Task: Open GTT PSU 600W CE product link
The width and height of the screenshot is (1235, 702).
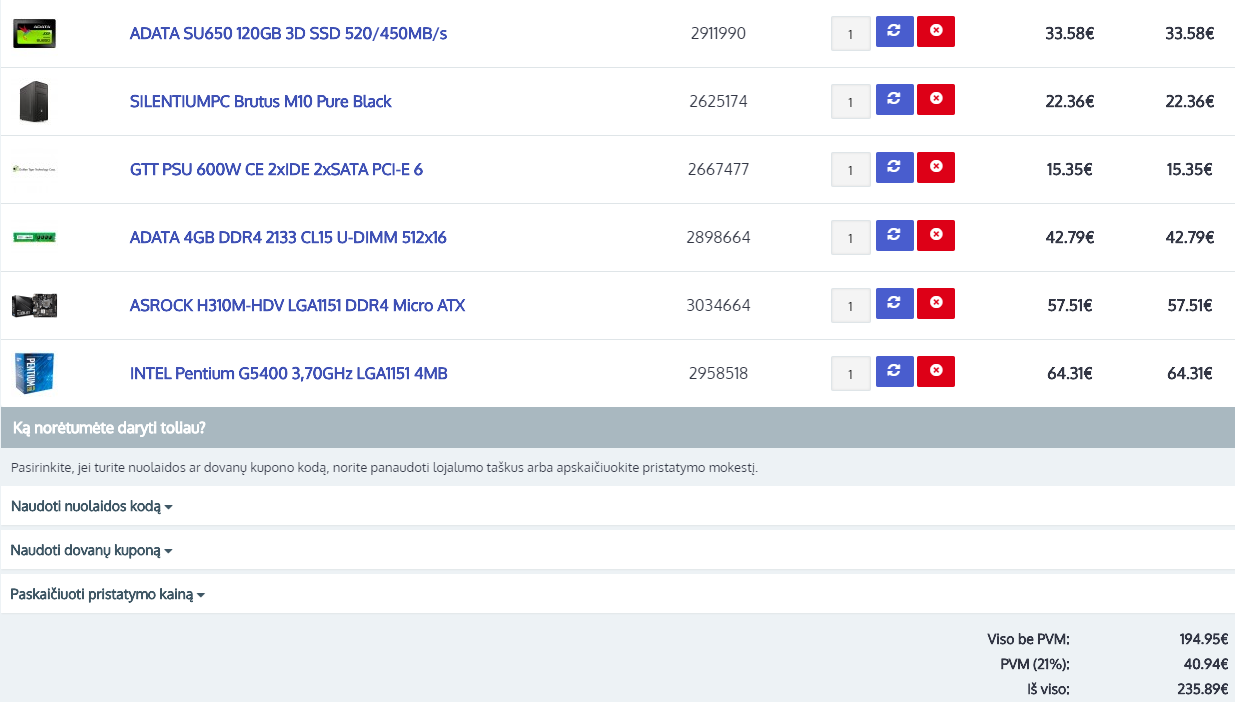Action: click(x=276, y=169)
